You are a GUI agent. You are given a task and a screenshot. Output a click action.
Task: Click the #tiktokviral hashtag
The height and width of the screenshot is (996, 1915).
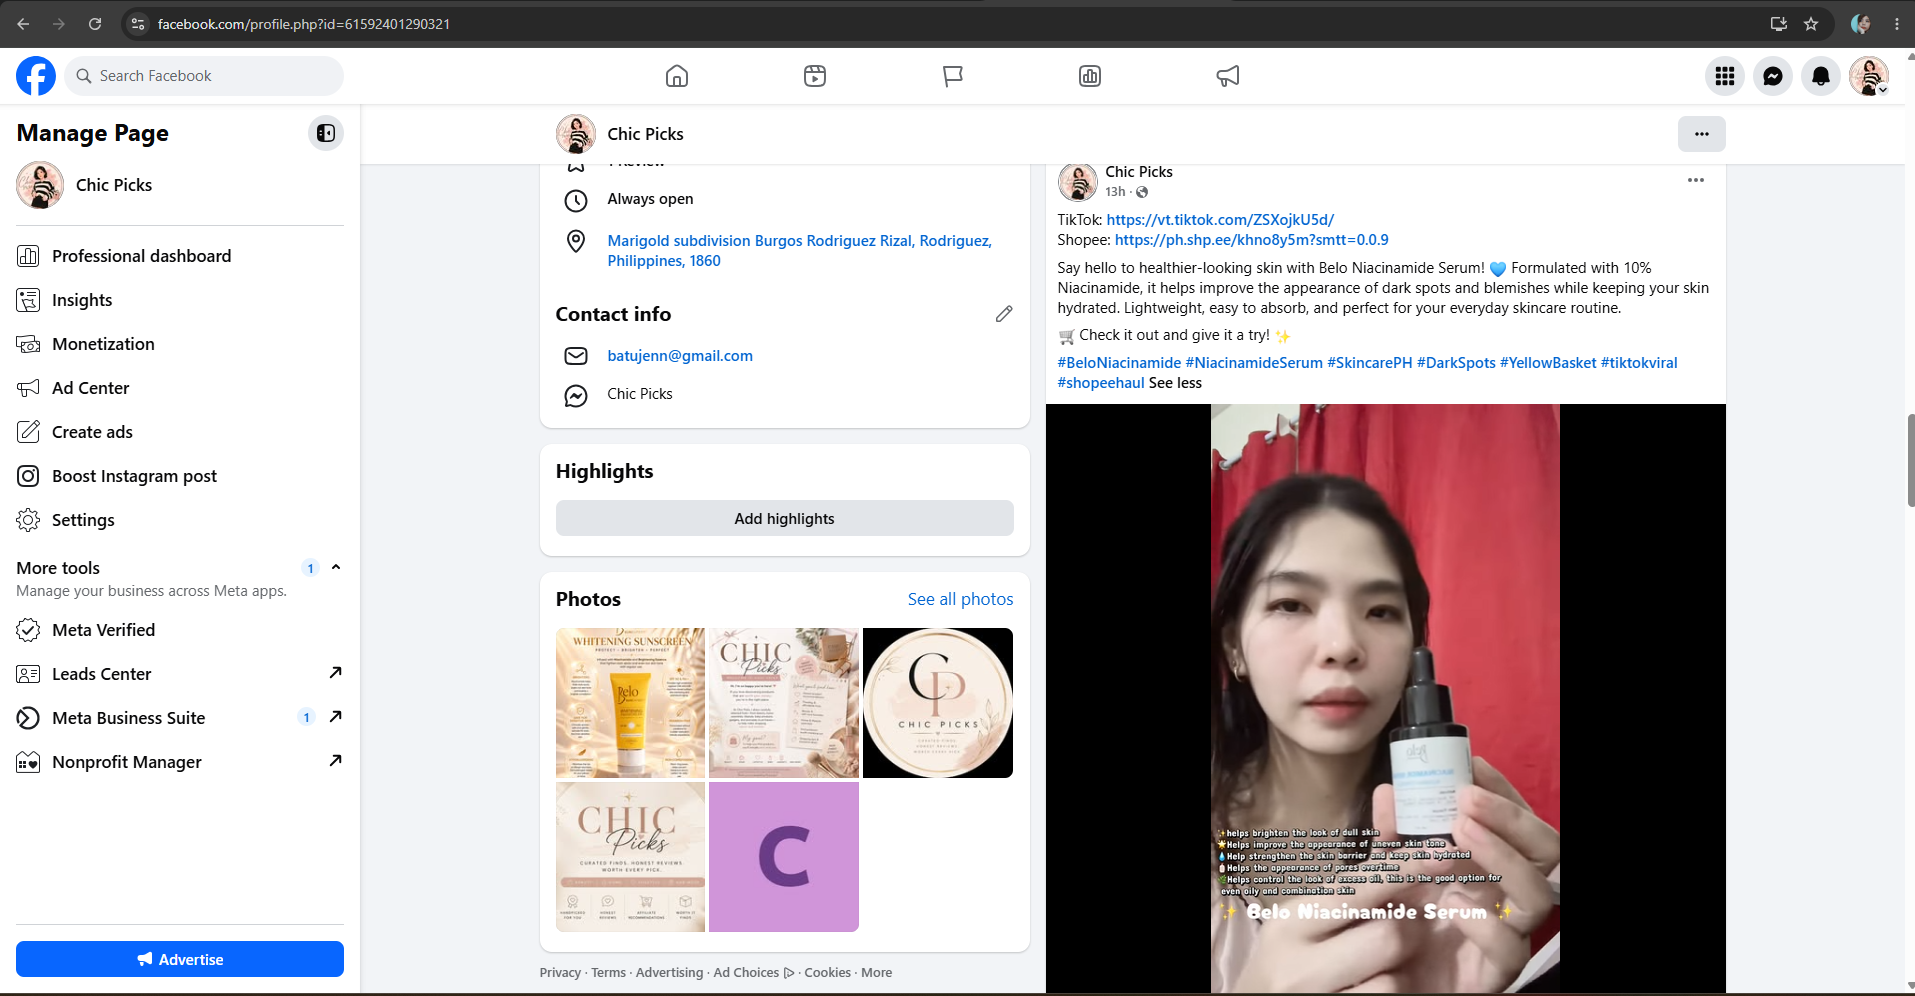click(x=1639, y=363)
